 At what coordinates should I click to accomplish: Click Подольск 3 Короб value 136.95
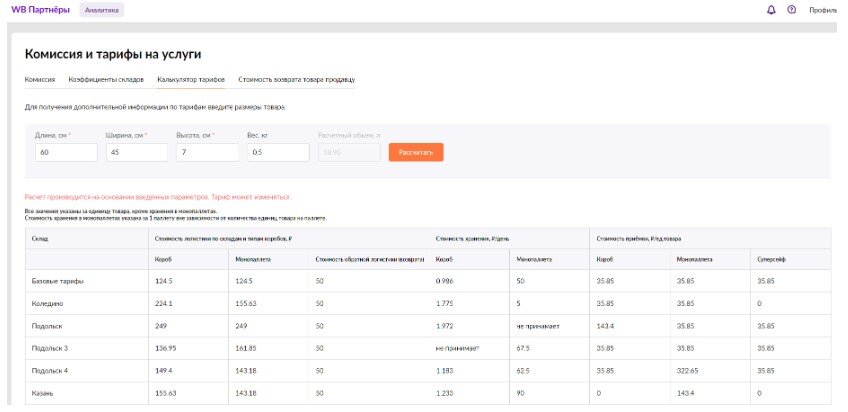pyautogui.click(x=165, y=349)
